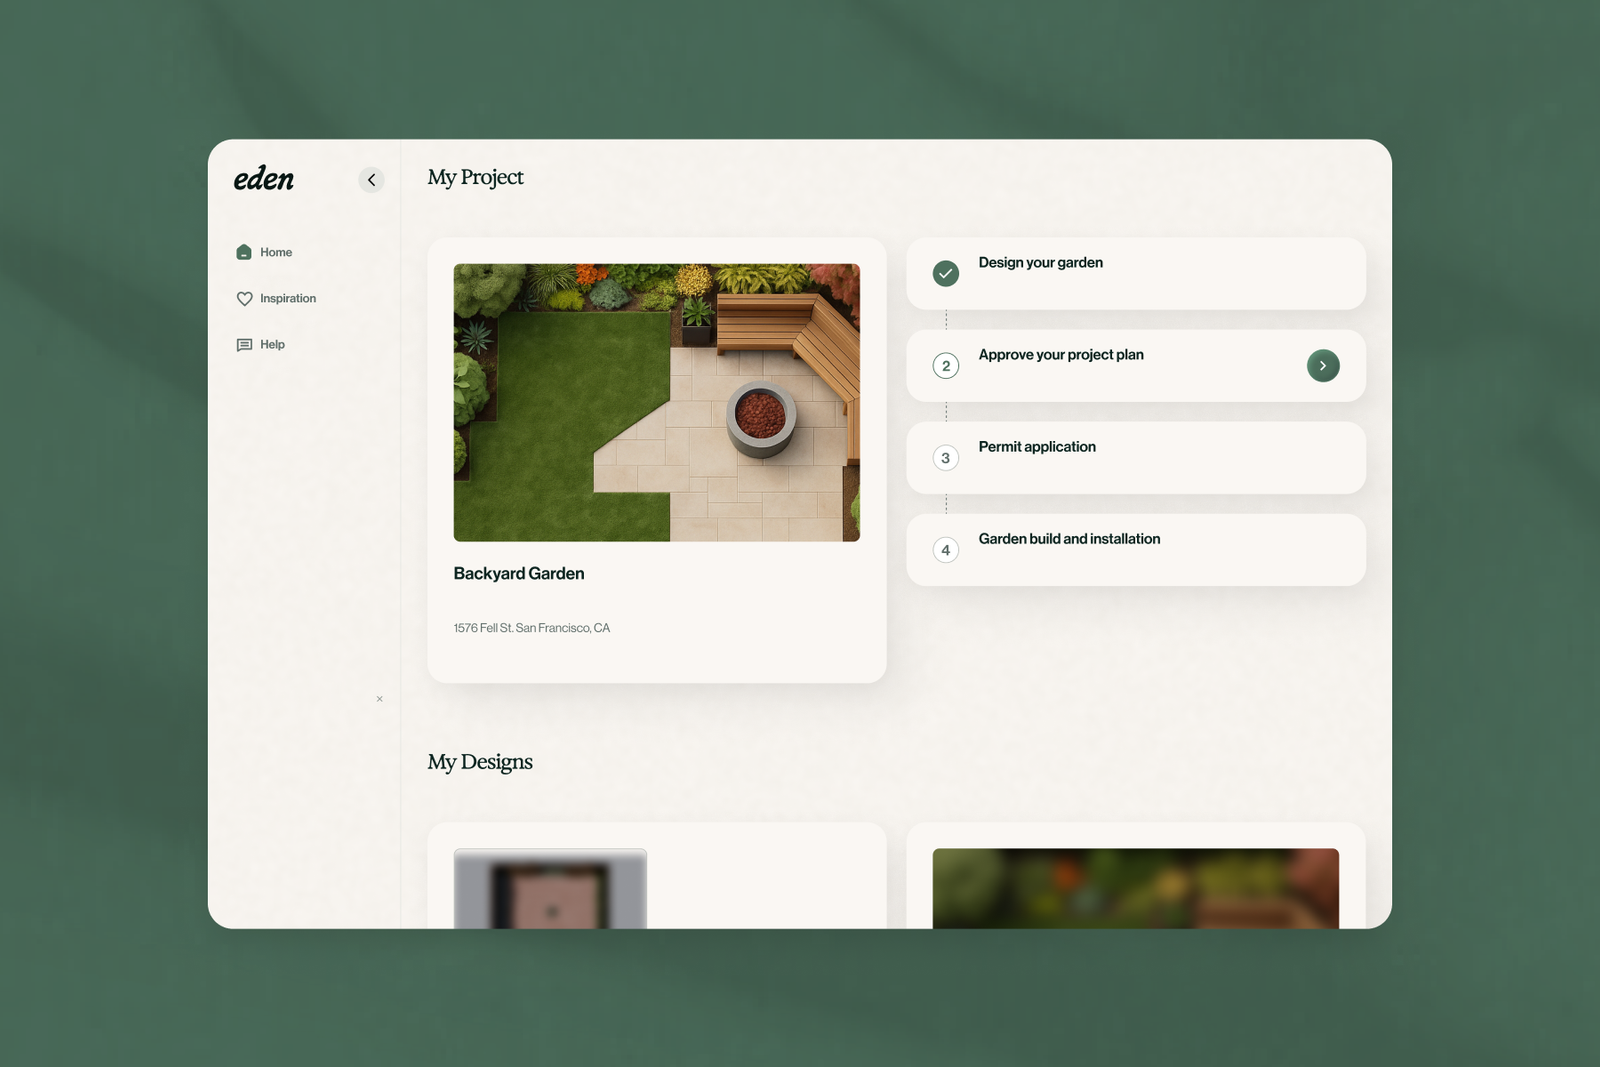Viewport: 1600px width, 1067px height.
Task: Click the Home house icon
Action: point(244,252)
